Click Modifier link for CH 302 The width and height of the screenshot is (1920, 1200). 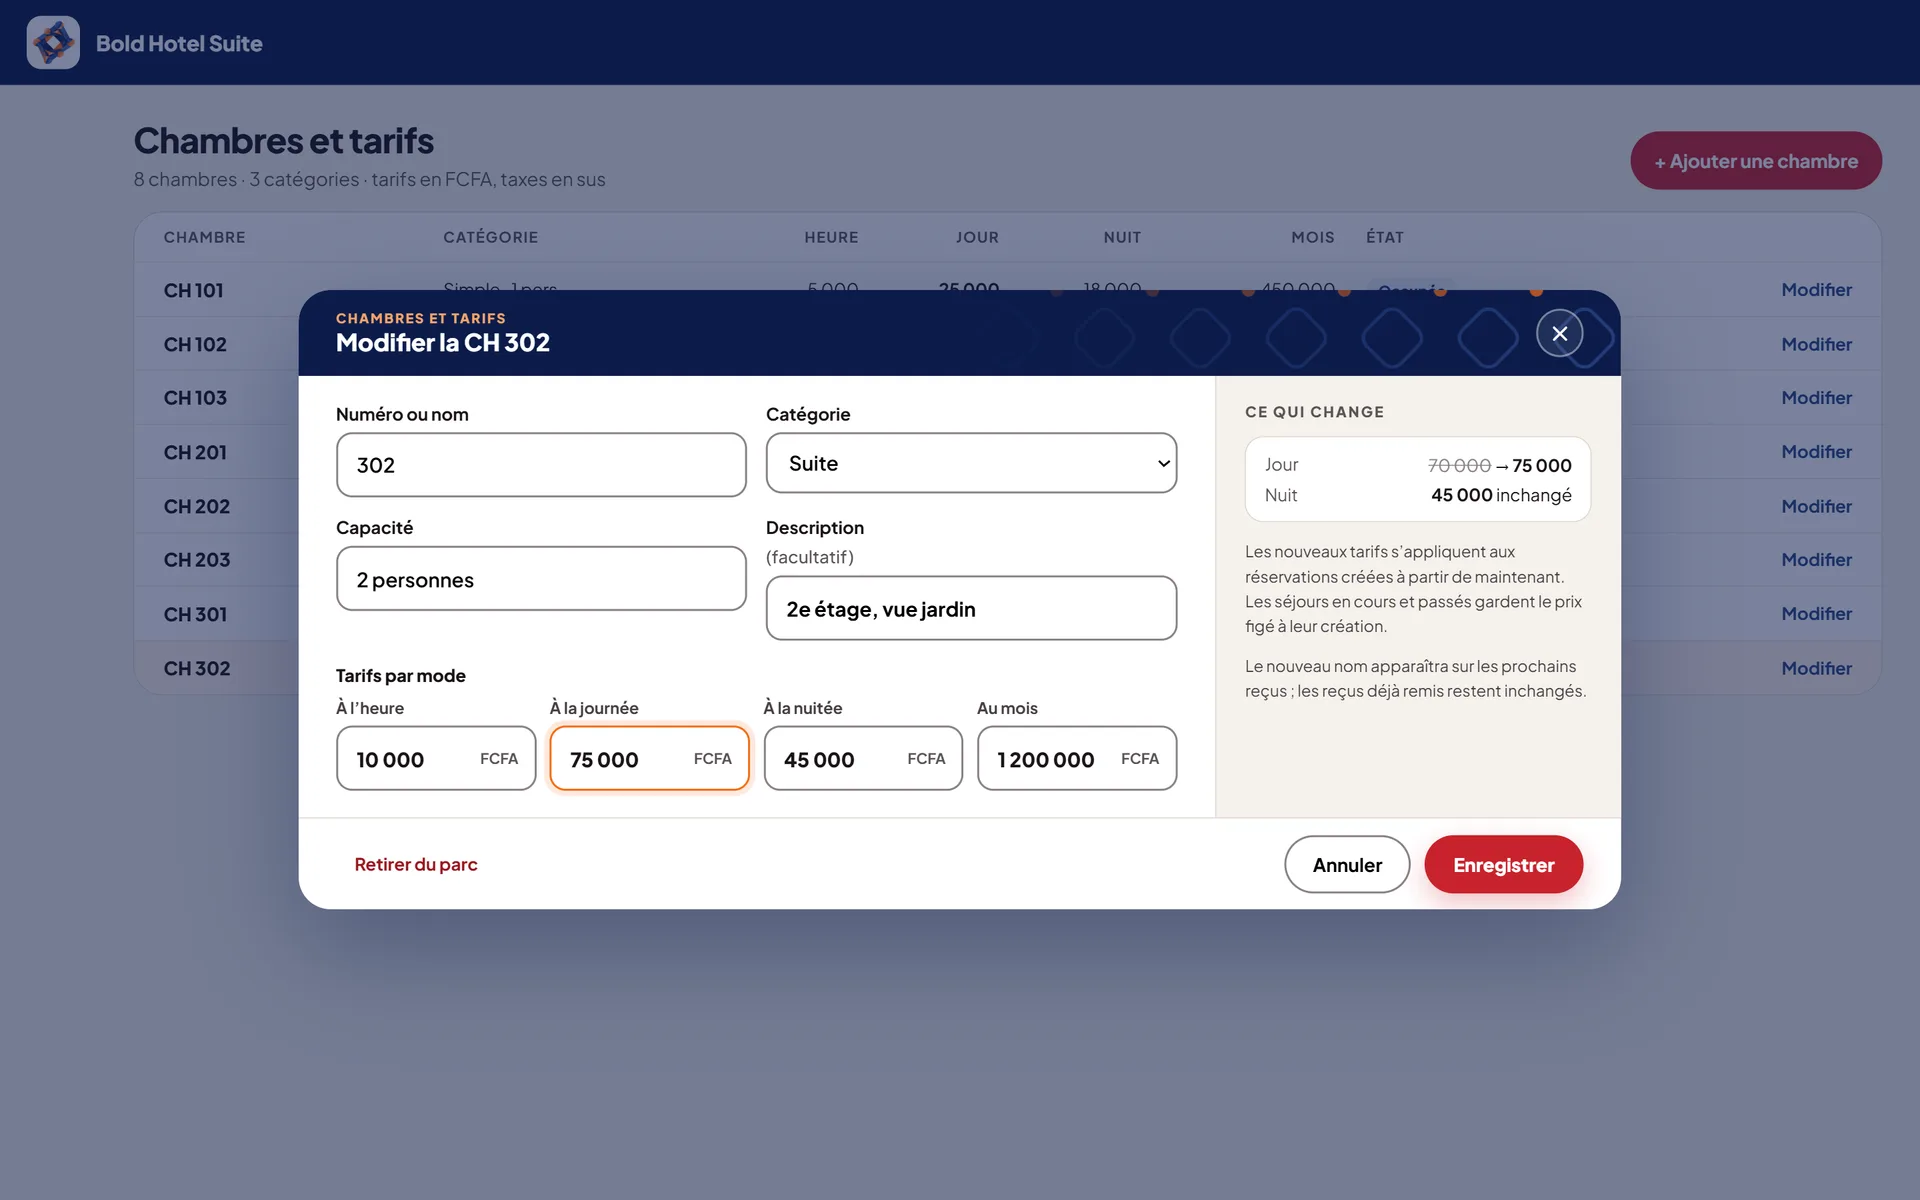point(1816,668)
